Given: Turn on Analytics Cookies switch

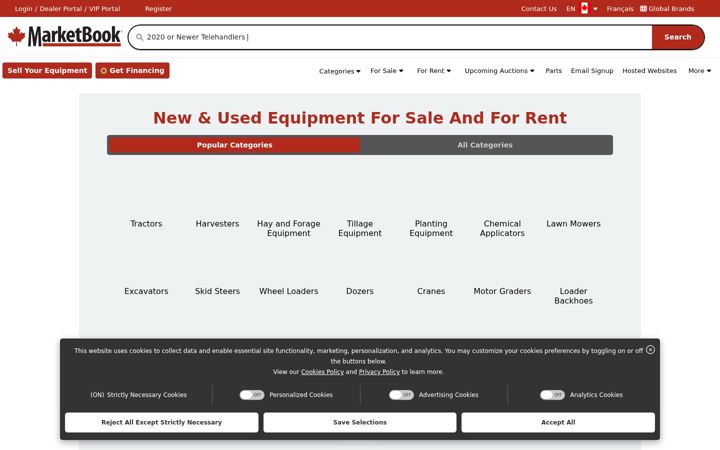Looking at the screenshot, I should [x=552, y=395].
